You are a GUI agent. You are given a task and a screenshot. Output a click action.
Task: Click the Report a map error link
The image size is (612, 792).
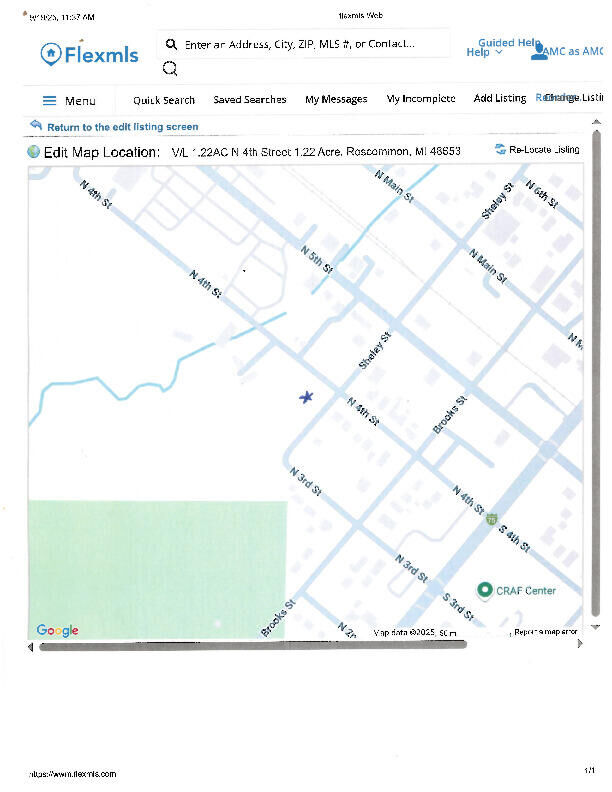tap(545, 632)
